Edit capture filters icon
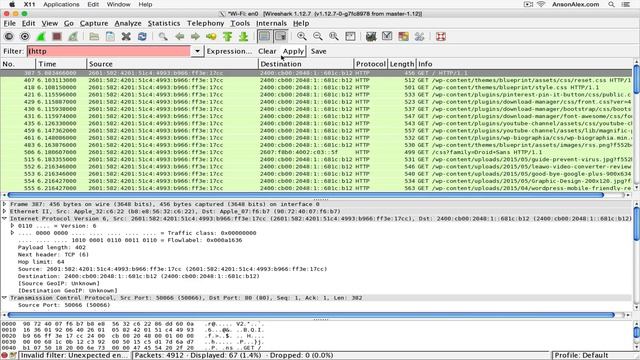 pos(371,37)
